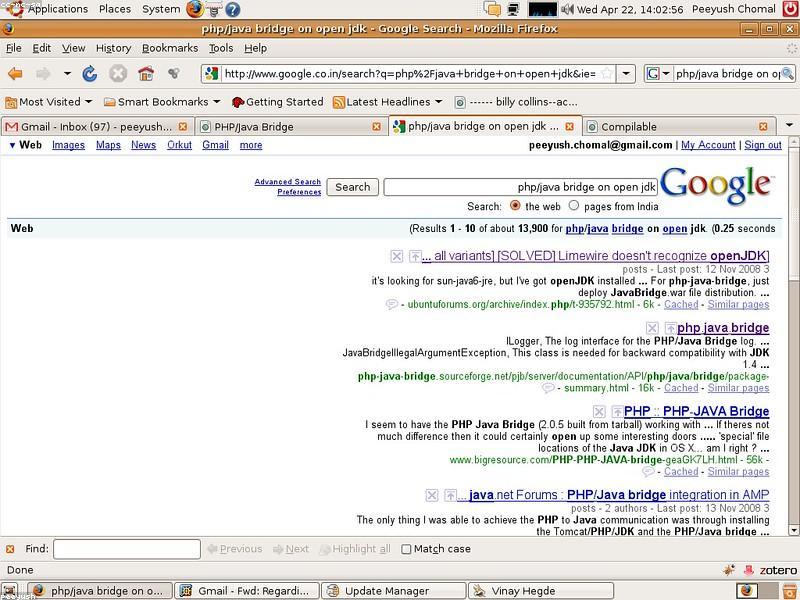The image size is (800, 600).
Task: Promote the java.net Forums result with arrow icon
Action: [450, 495]
